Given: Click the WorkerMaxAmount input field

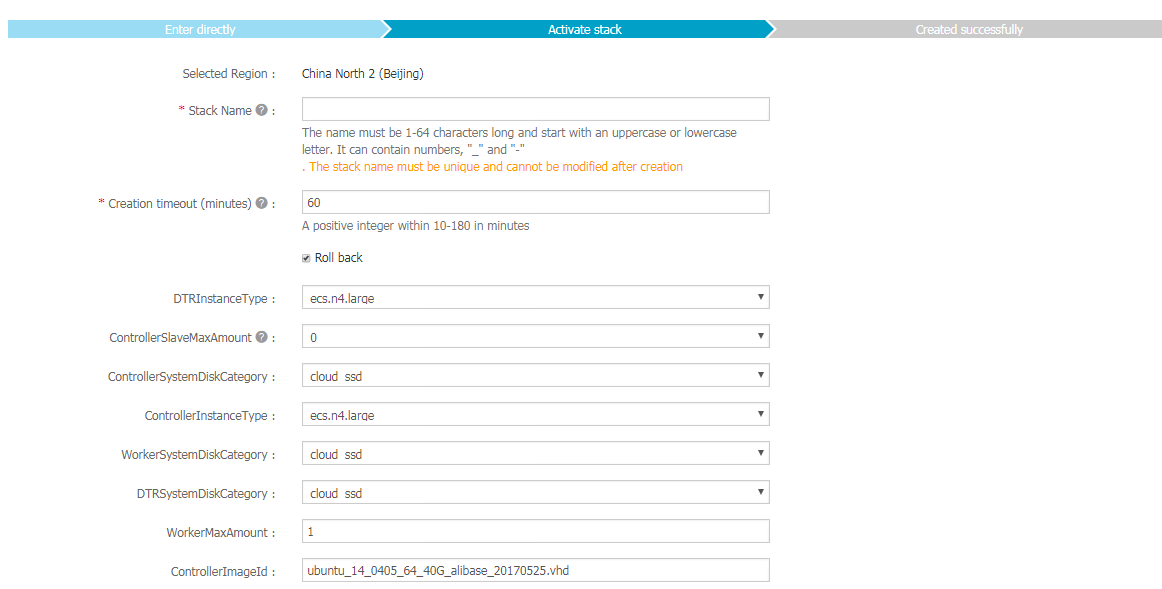Looking at the screenshot, I should click(535, 532).
